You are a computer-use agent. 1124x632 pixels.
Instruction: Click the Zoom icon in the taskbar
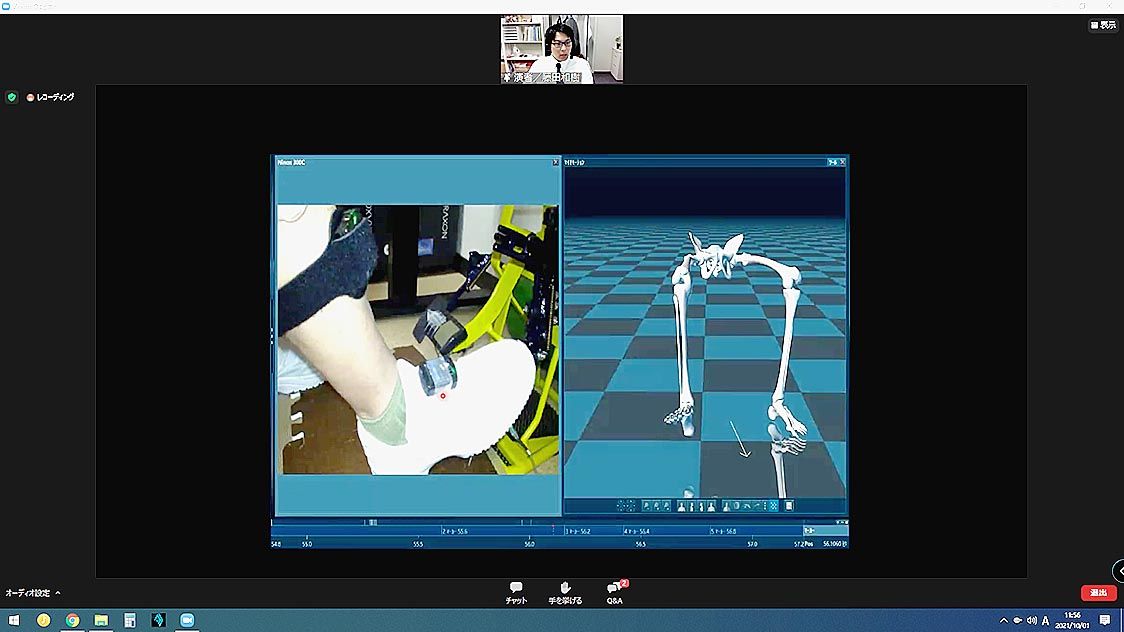tap(186, 620)
